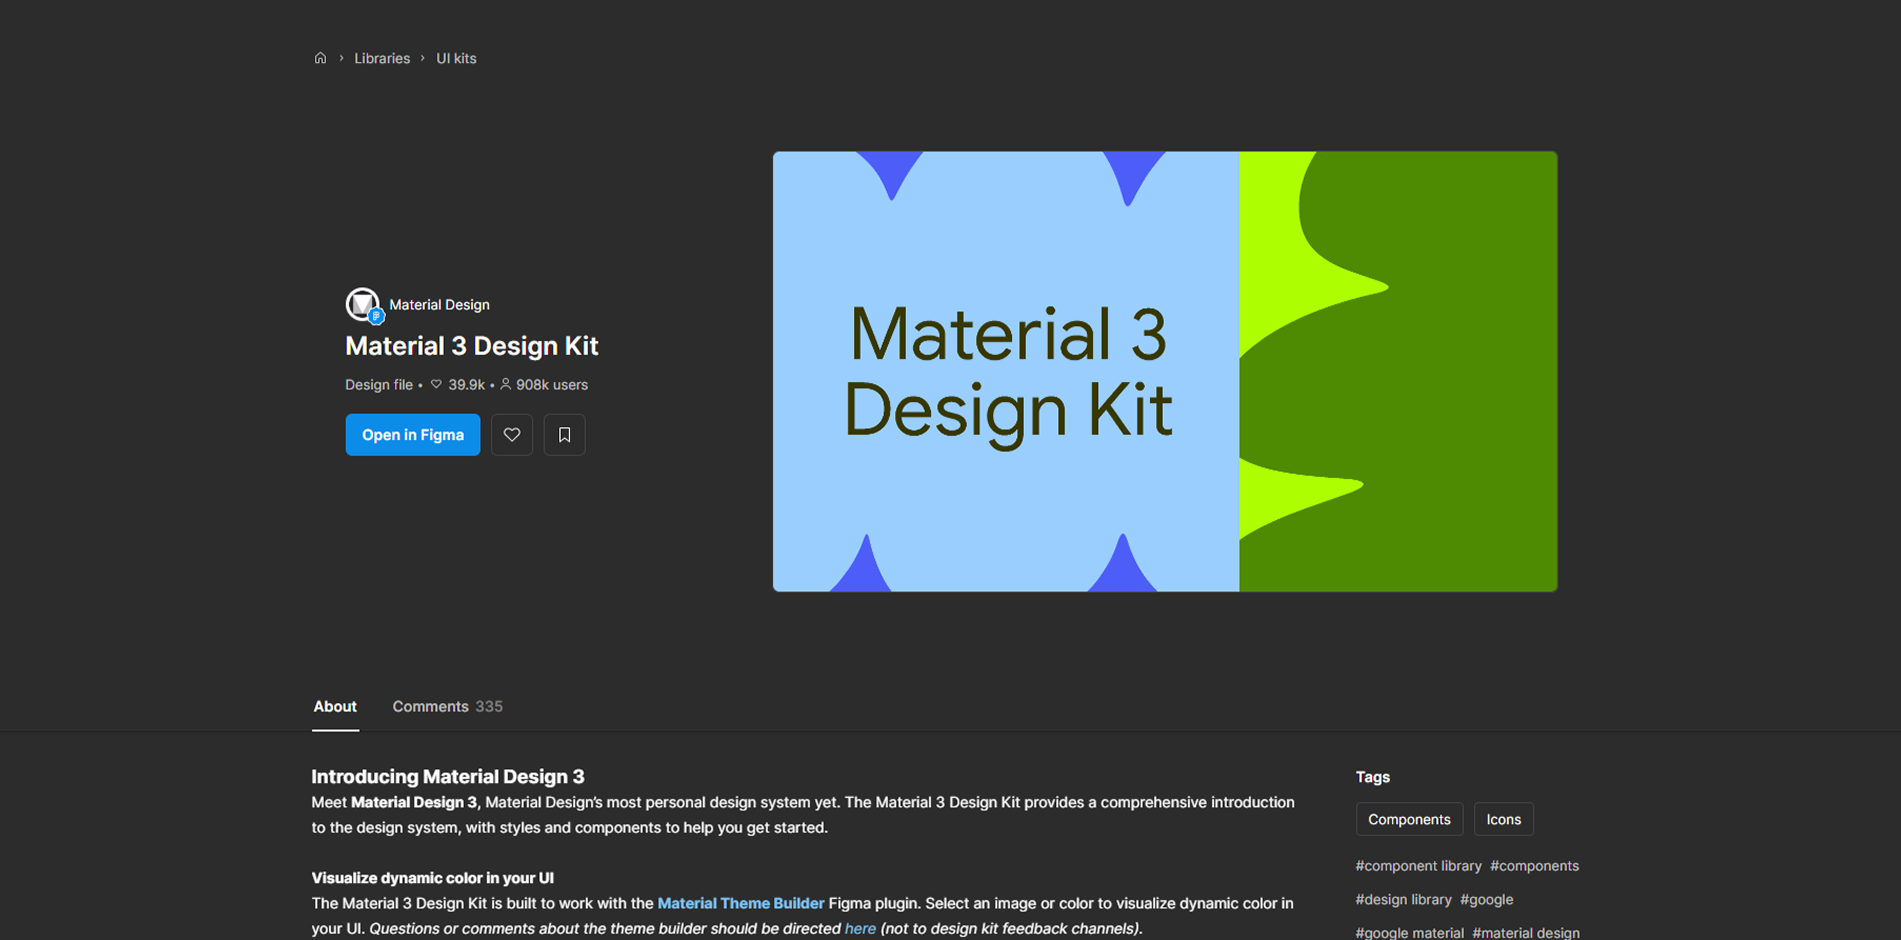This screenshot has height=940, width=1901.
Task: Save the file with the bookmark button
Action: click(x=564, y=435)
